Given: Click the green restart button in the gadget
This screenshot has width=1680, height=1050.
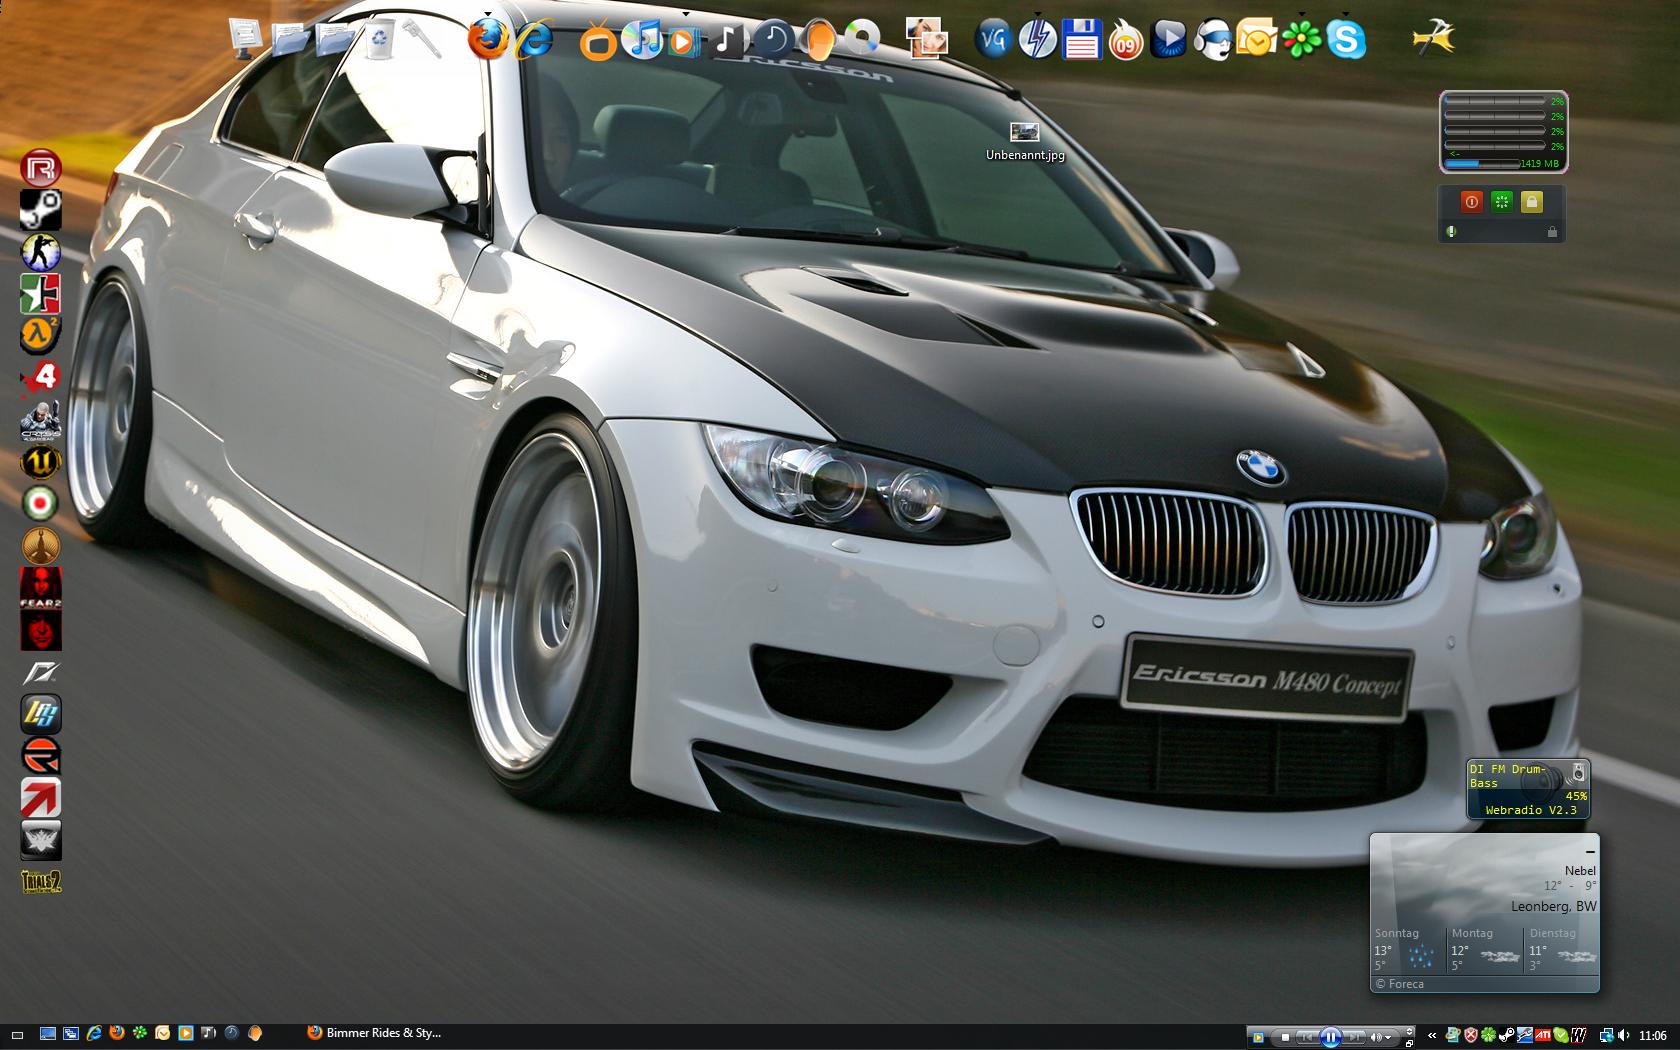Looking at the screenshot, I should click(x=1501, y=202).
